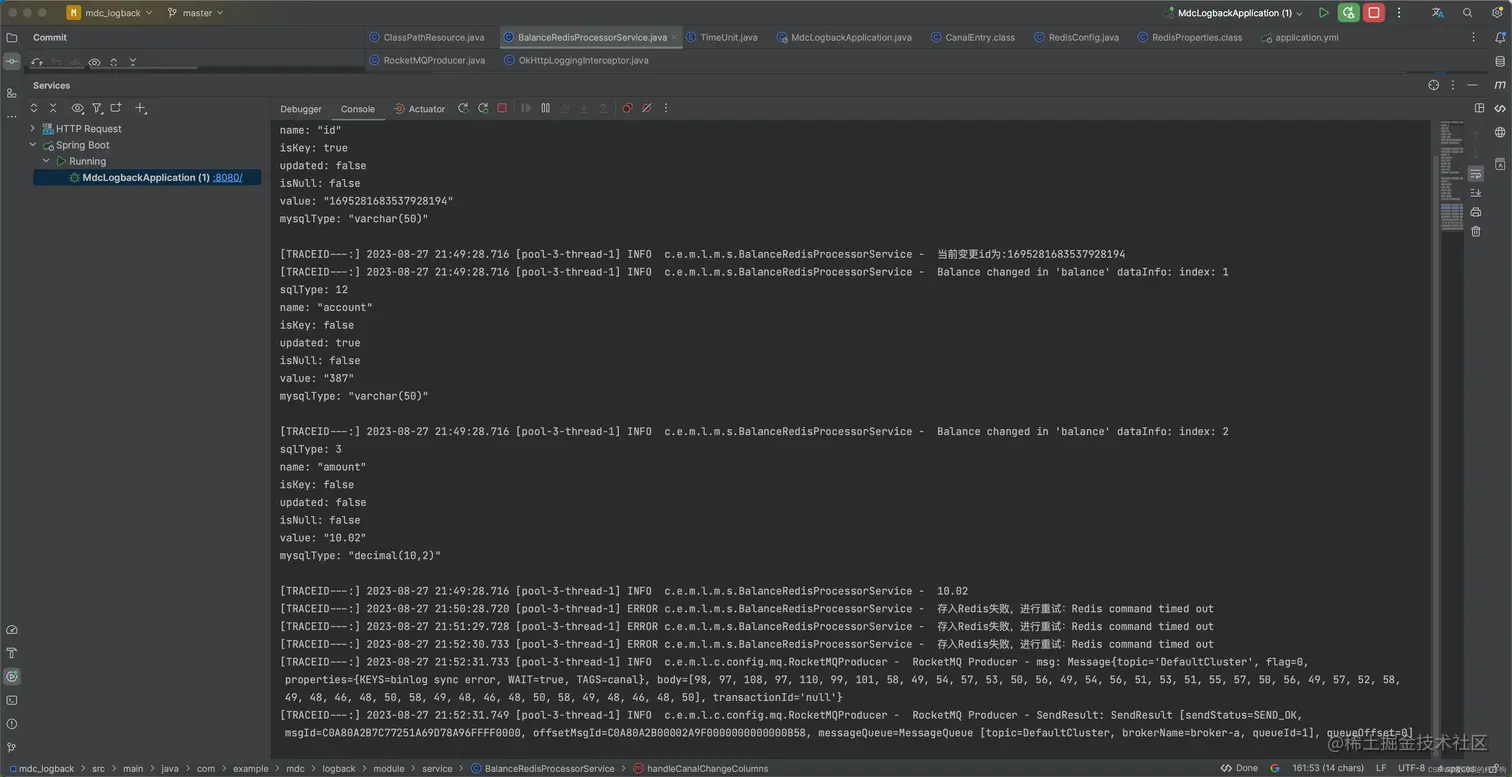
Task: Open the Database tool window icon
Action: coord(1500,61)
